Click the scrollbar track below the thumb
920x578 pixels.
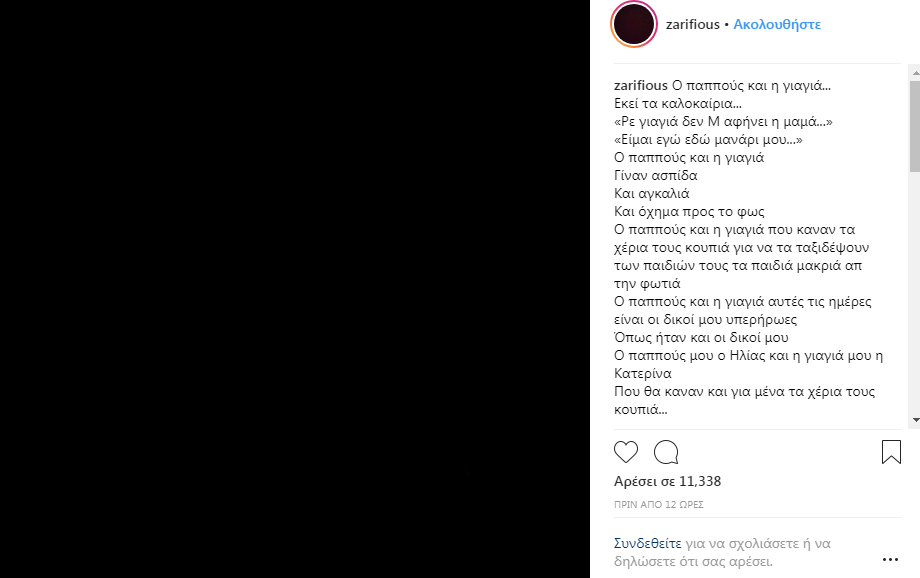[x=914, y=300]
